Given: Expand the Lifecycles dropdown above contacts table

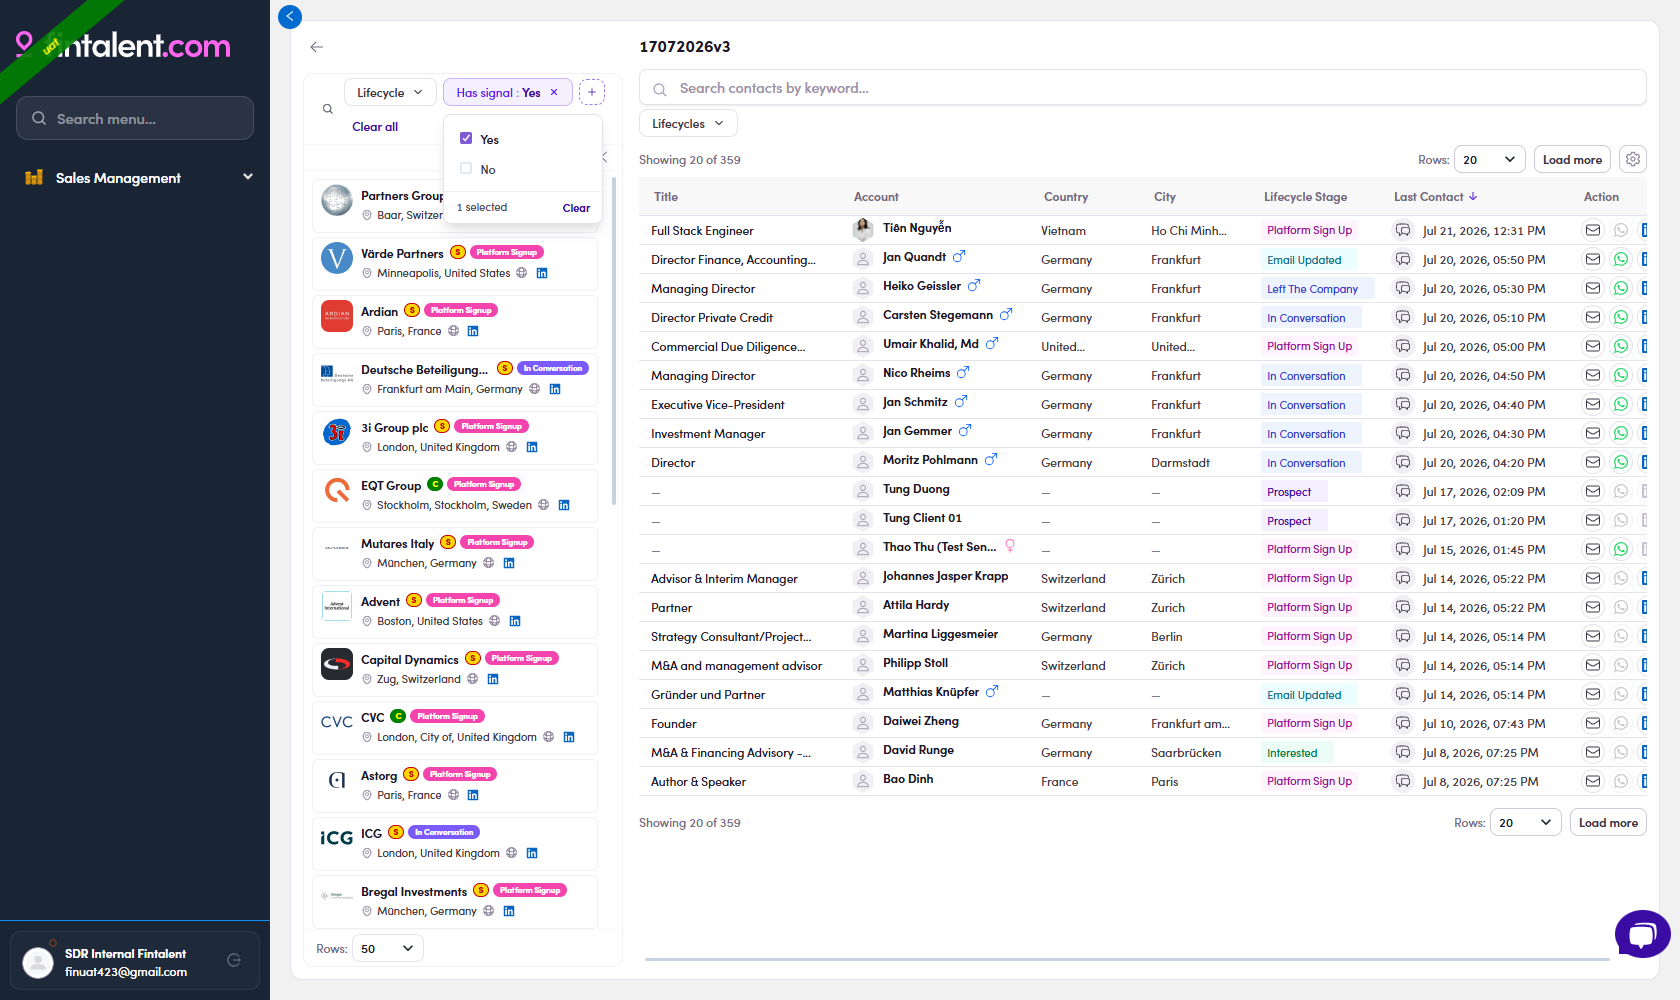Looking at the screenshot, I should coord(688,124).
